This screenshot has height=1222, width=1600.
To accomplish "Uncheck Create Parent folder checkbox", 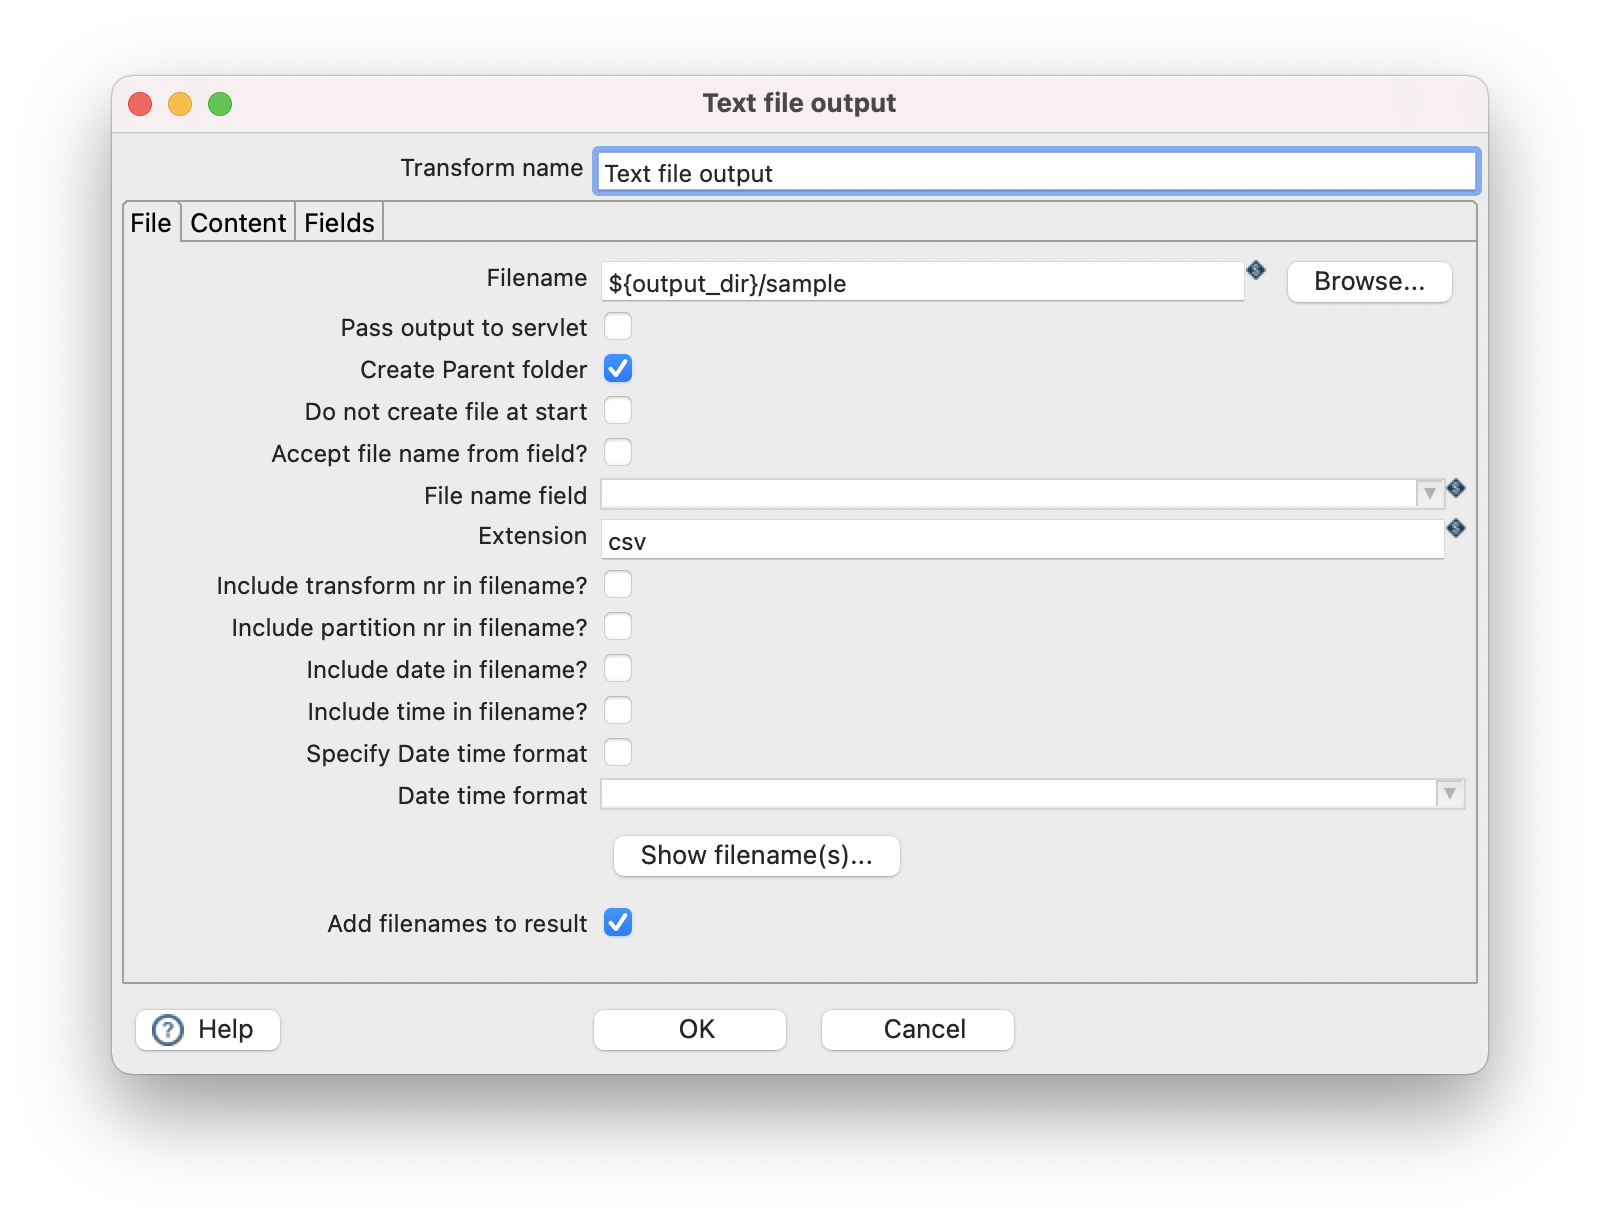I will click(x=618, y=369).
